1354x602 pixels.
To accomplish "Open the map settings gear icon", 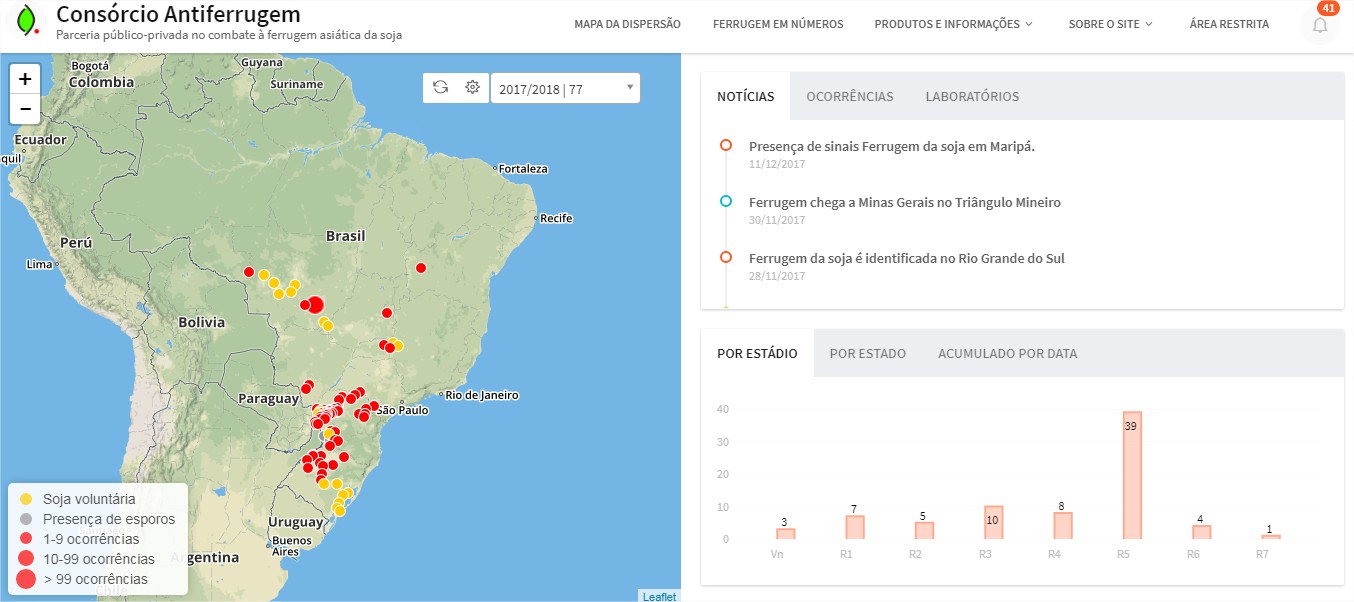I will 472,88.
